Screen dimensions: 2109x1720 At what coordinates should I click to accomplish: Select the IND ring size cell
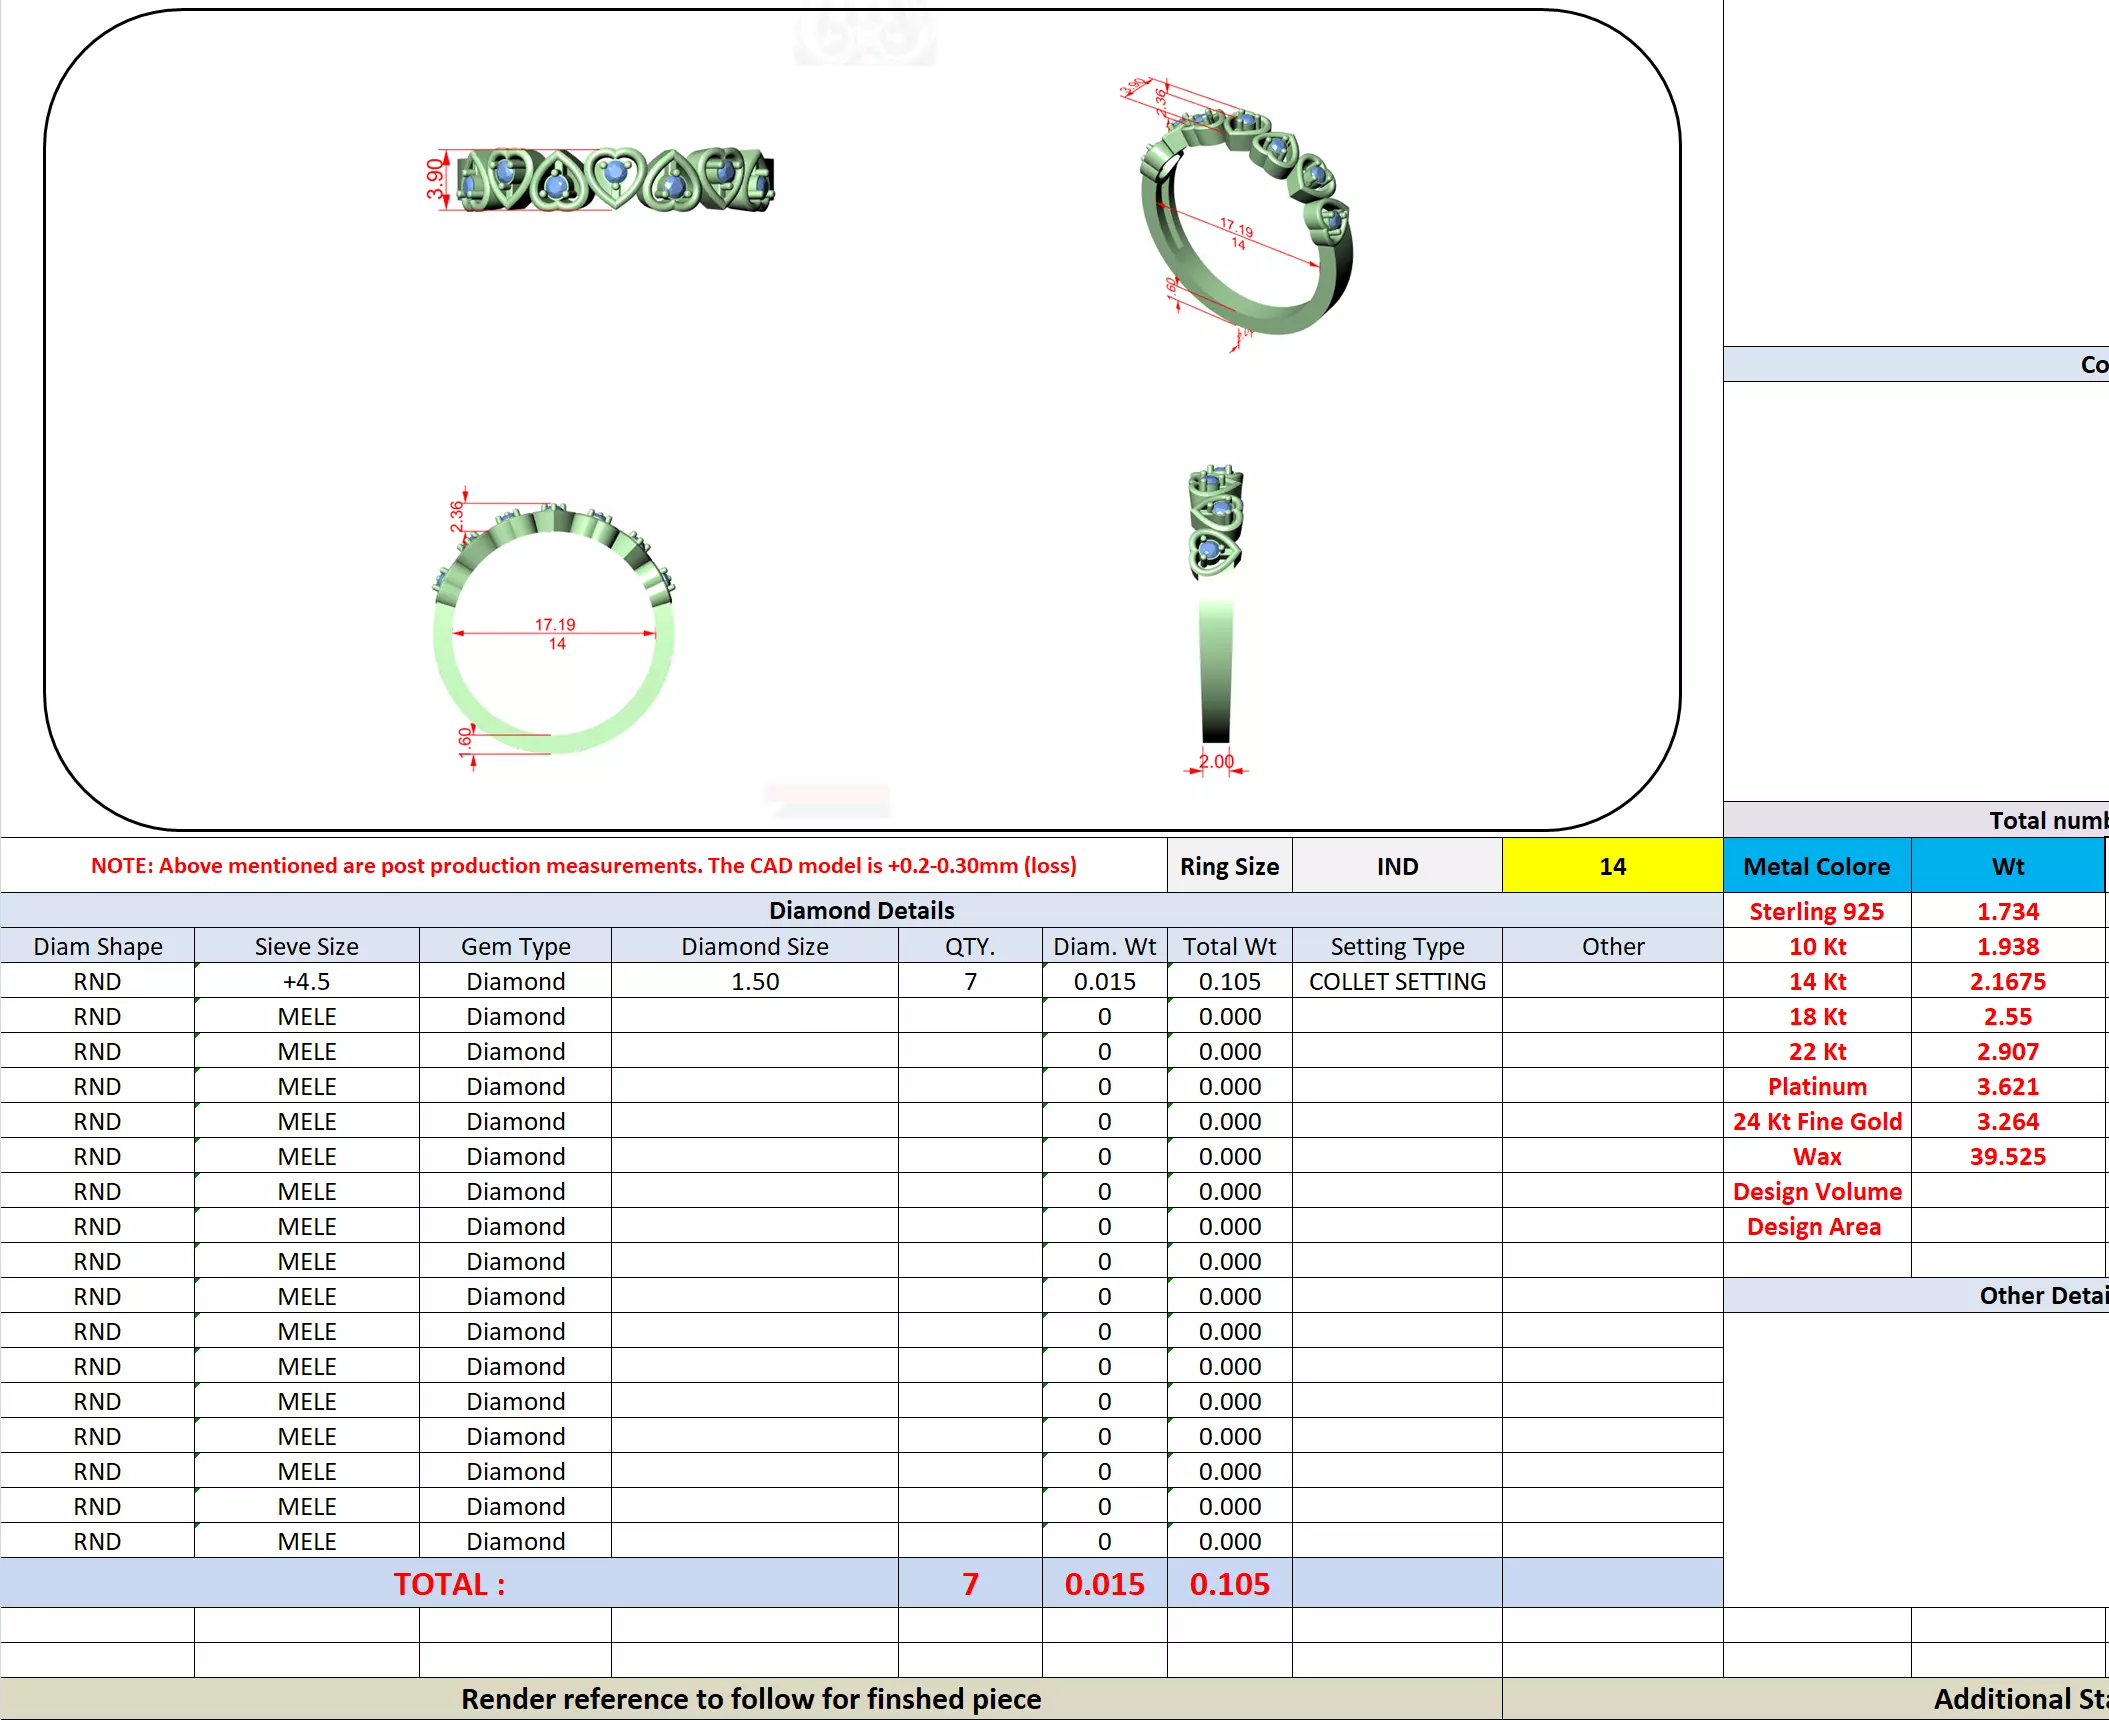1396,866
